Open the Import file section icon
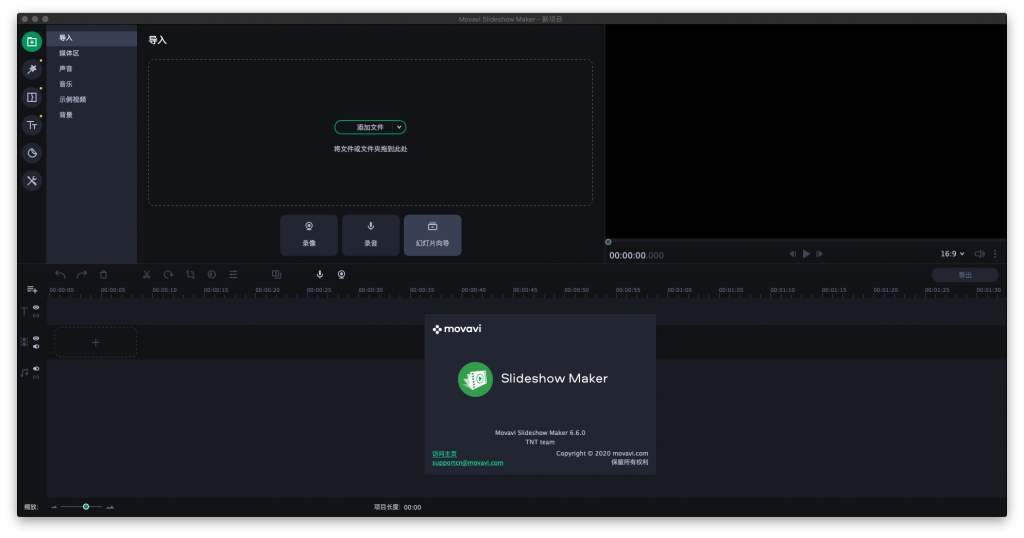The height and width of the screenshot is (538, 1024). coord(31,42)
